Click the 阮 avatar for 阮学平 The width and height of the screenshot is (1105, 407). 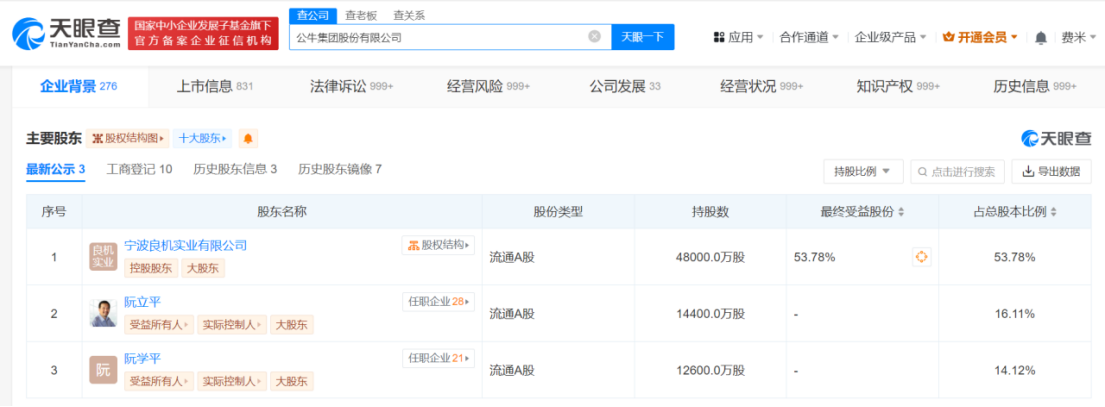pos(103,370)
